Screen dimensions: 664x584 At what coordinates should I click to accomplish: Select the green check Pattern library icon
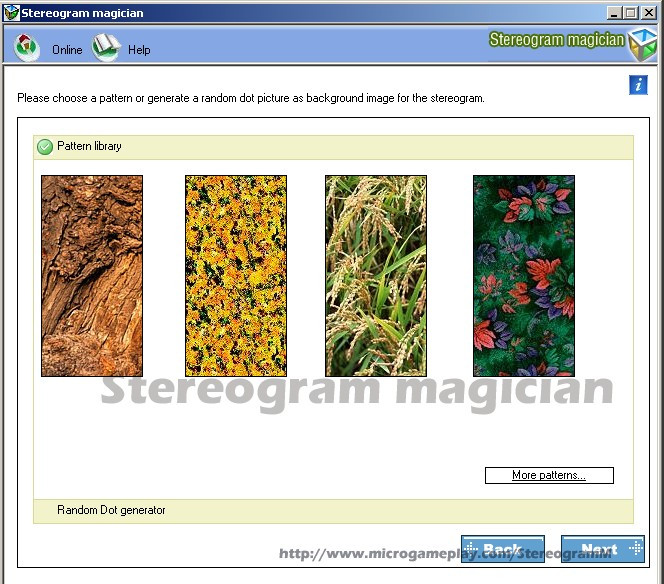coord(45,147)
